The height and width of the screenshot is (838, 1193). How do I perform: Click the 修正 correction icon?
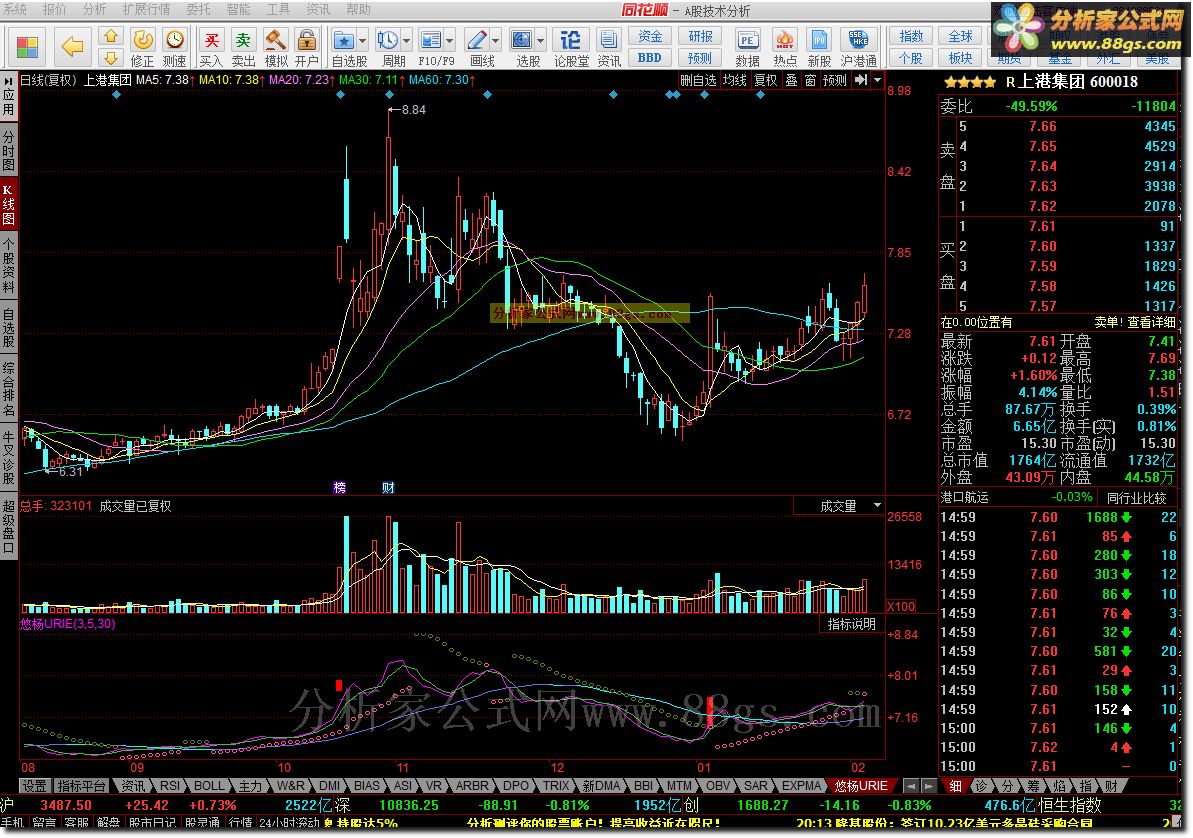point(142,40)
